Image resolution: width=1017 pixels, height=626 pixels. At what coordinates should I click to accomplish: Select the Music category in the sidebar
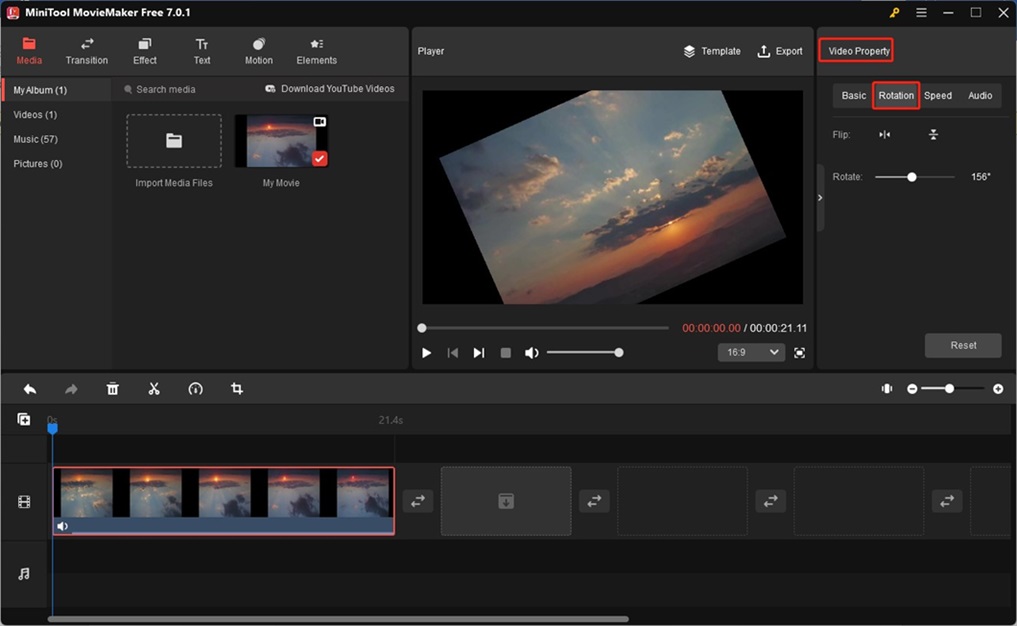pyautogui.click(x=34, y=139)
